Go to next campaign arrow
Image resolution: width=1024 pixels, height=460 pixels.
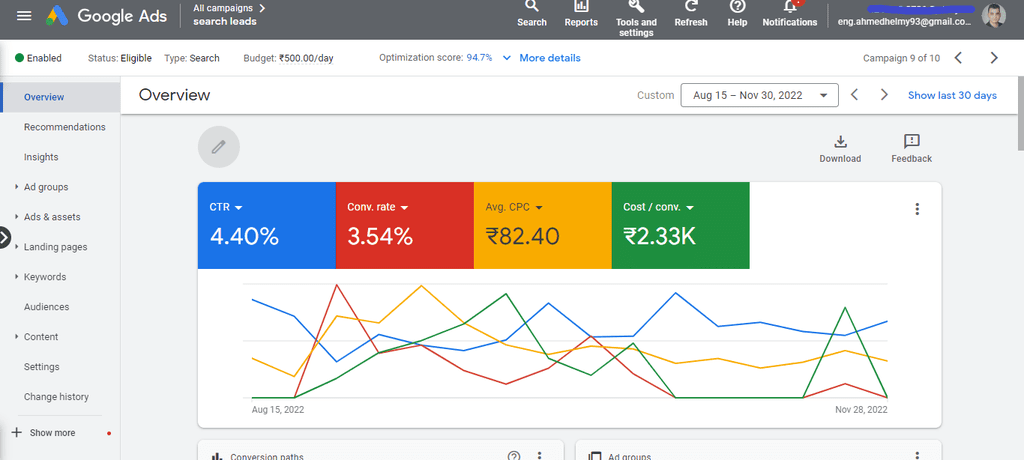click(x=994, y=58)
